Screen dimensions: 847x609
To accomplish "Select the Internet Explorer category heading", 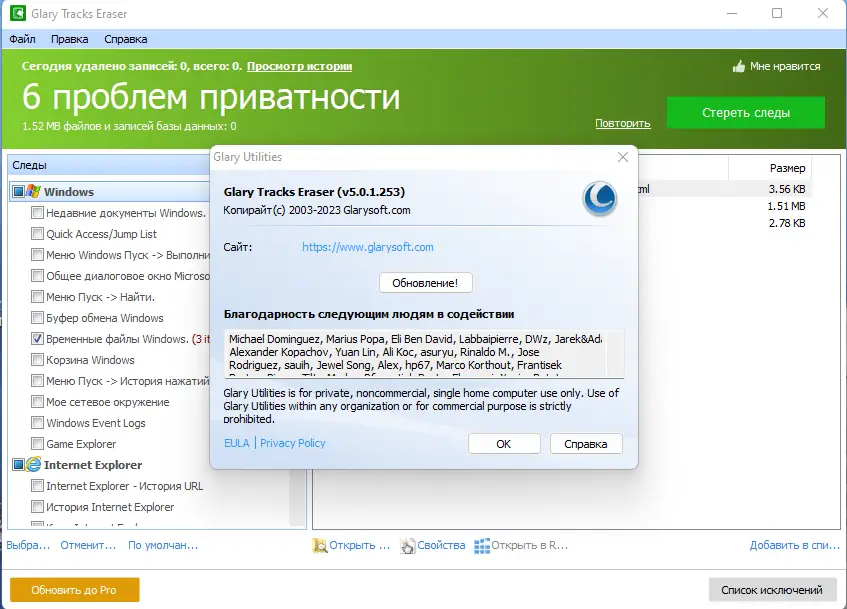I will coord(93,465).
